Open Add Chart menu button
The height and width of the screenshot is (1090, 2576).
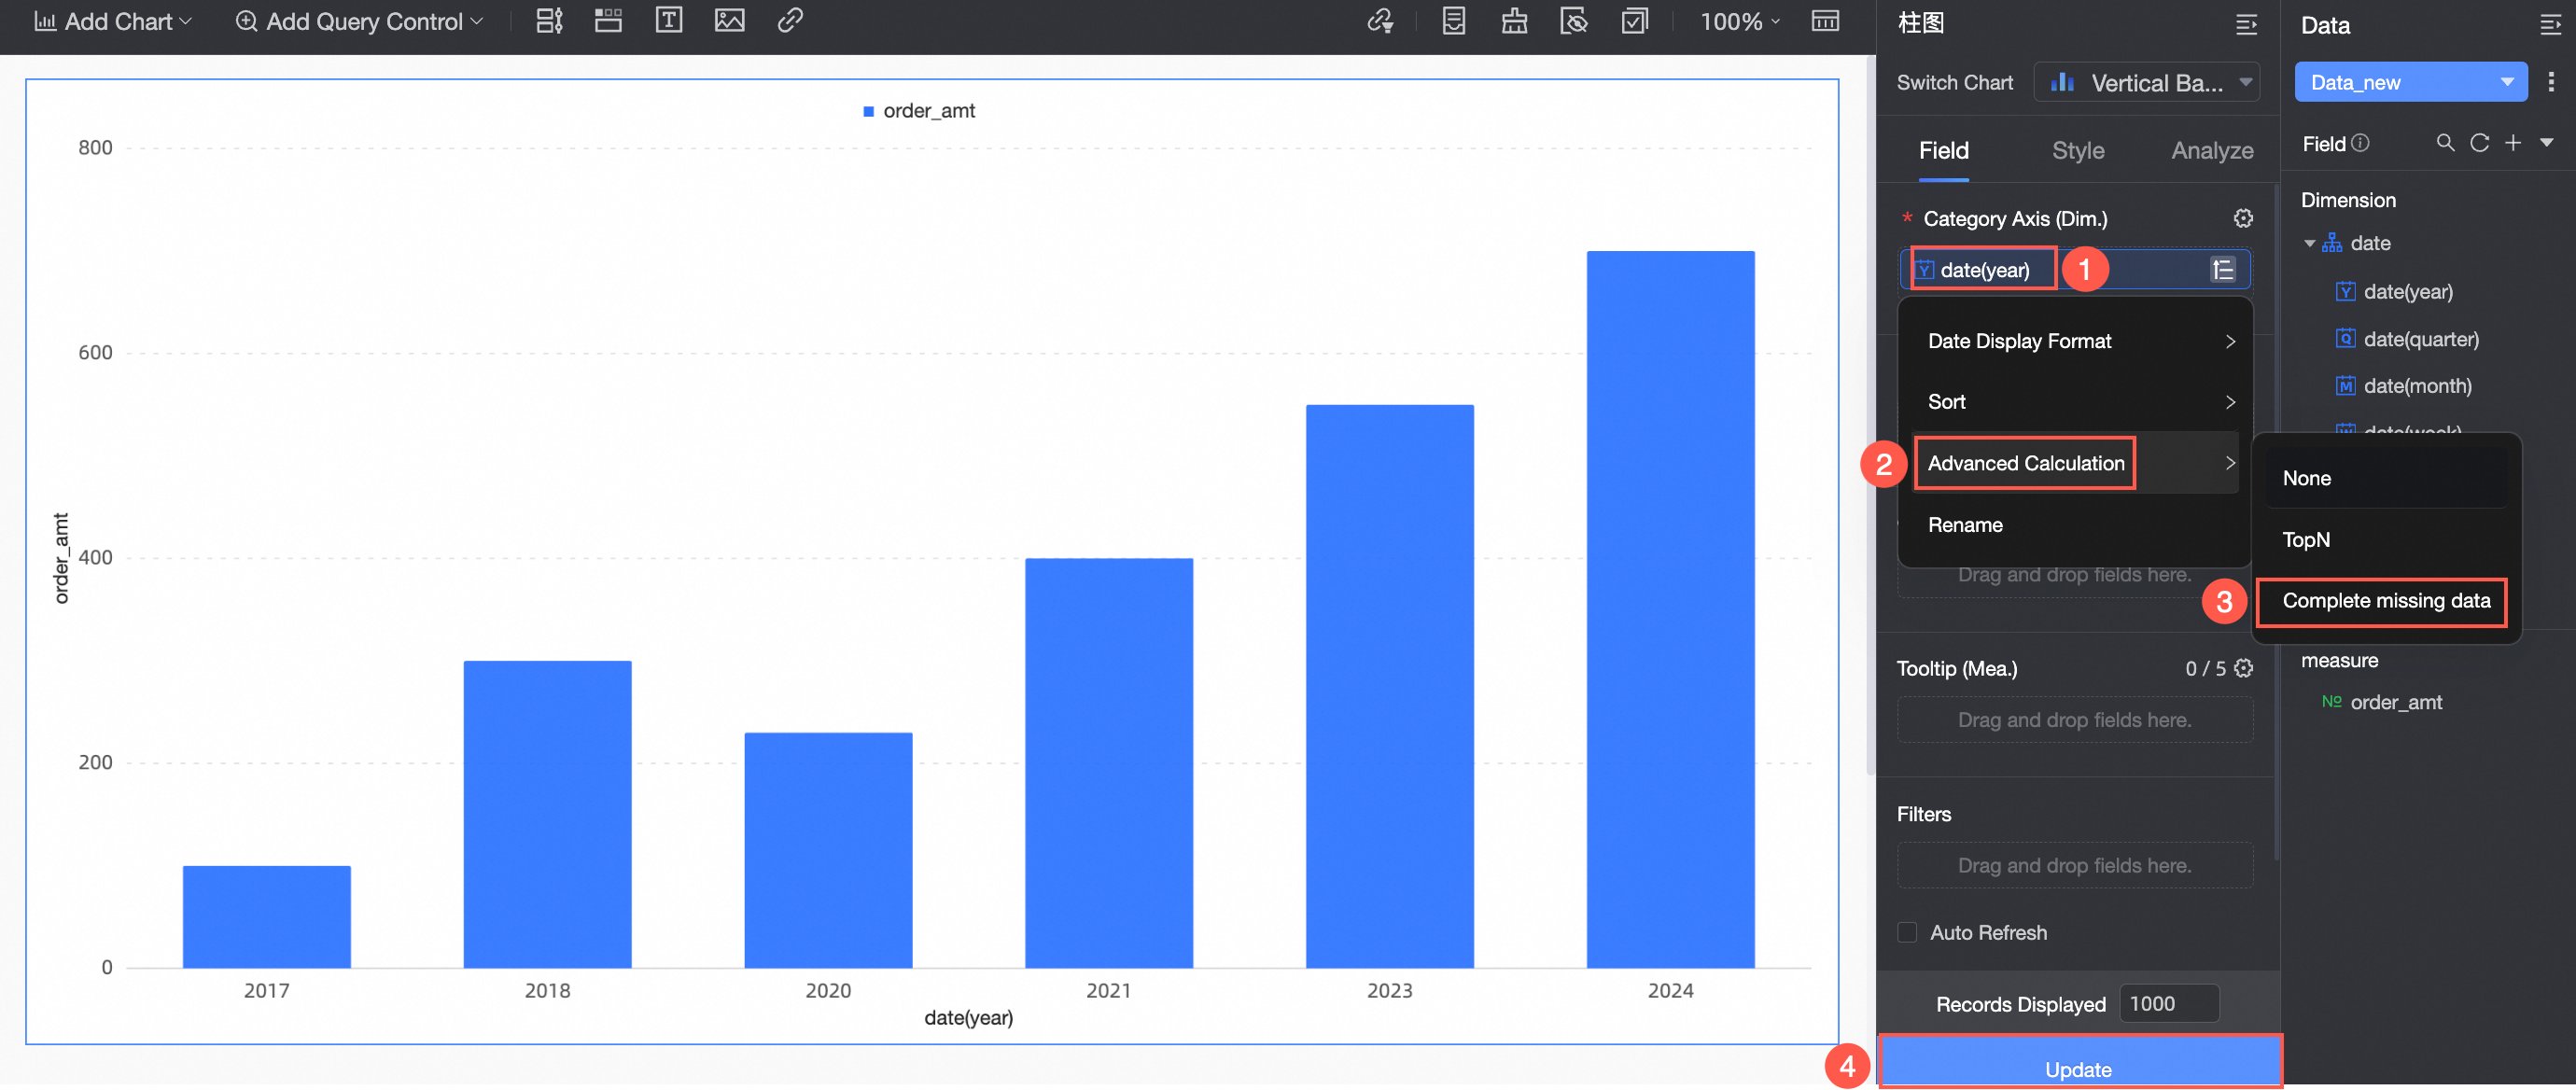pyautogui.click(x=113, y=21)
